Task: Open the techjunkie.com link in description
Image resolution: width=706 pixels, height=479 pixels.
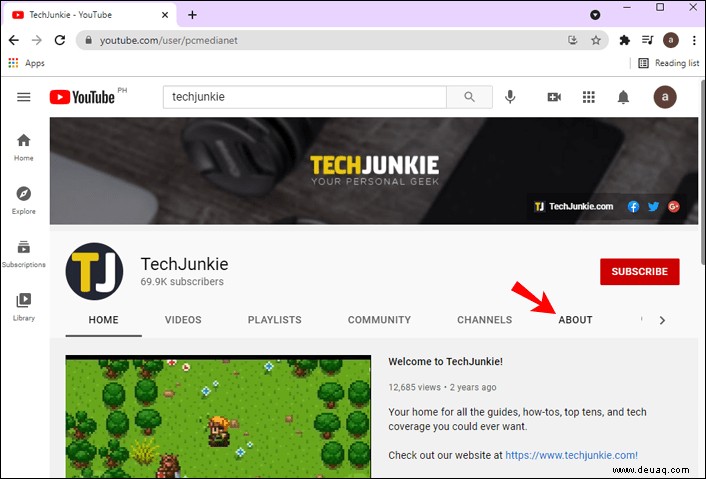Action: (x=571, y=455)
